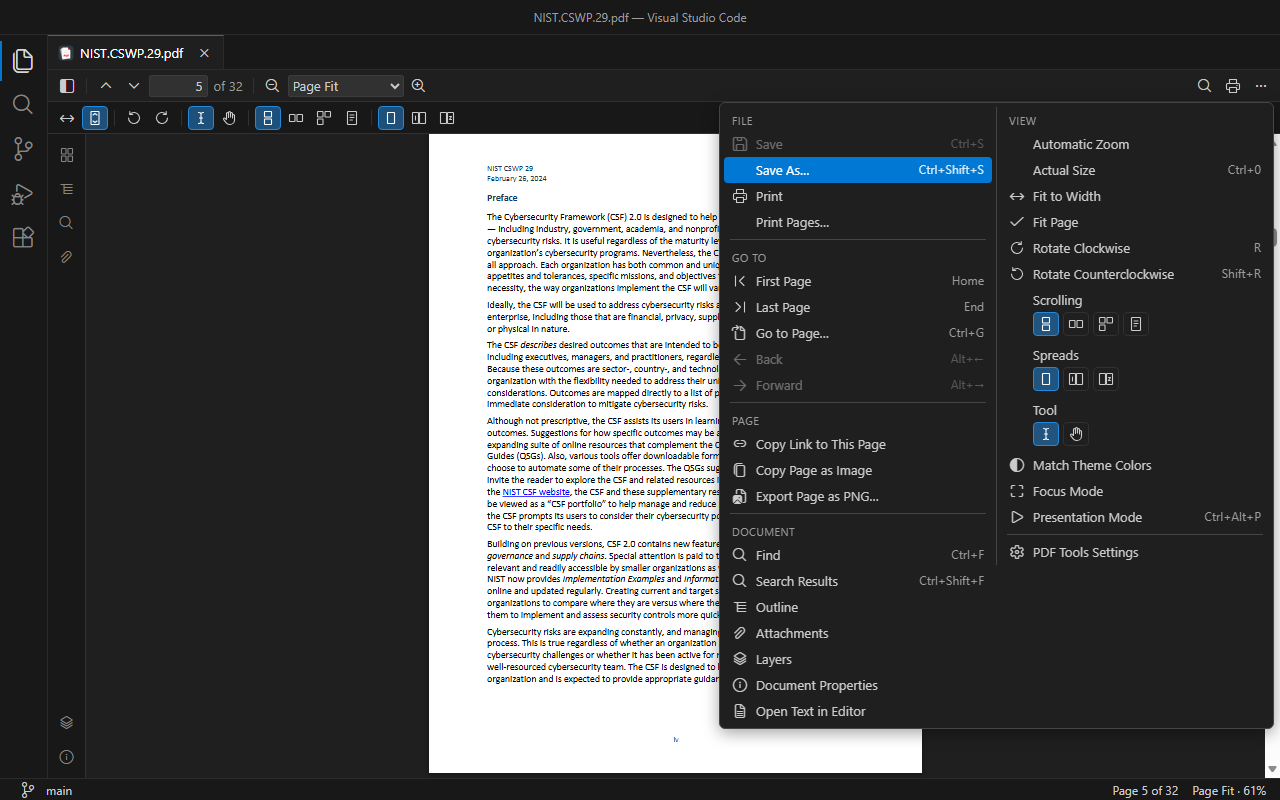1280x800 pixels.
Task: Click the document info icon in the sidebar
Action: click(x=67, y=757)
